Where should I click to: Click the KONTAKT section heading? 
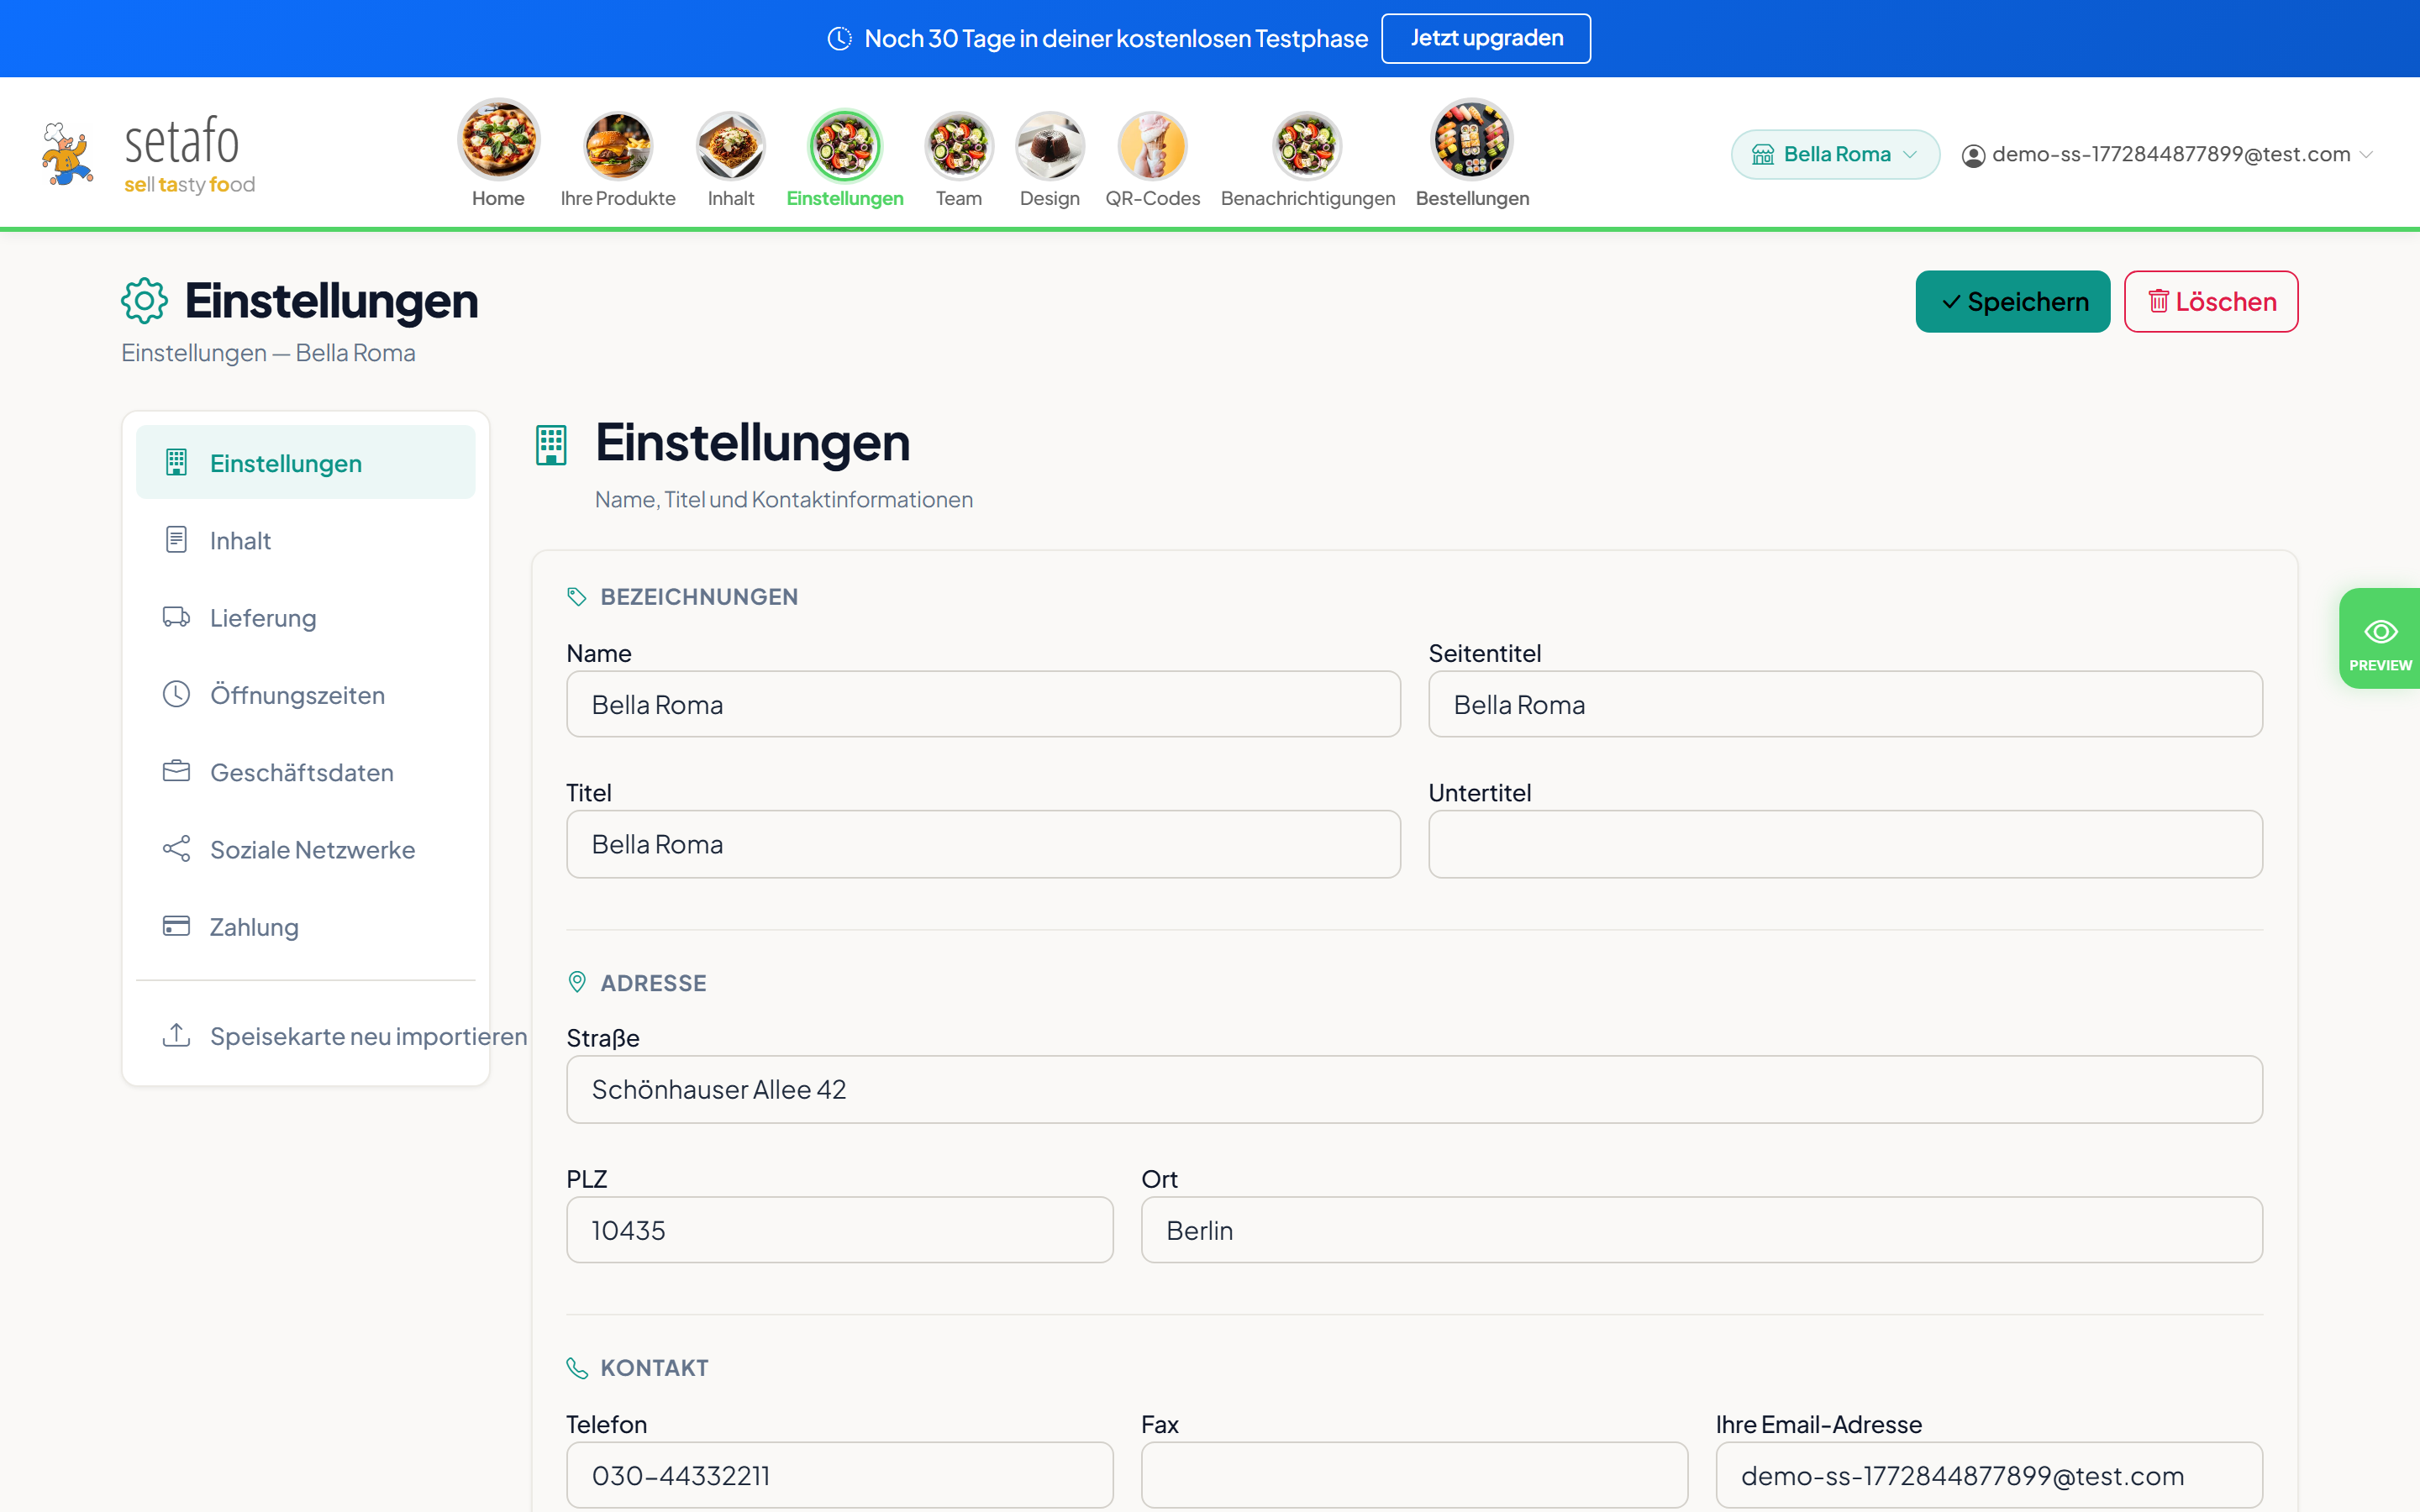(x=654, y=1368)
